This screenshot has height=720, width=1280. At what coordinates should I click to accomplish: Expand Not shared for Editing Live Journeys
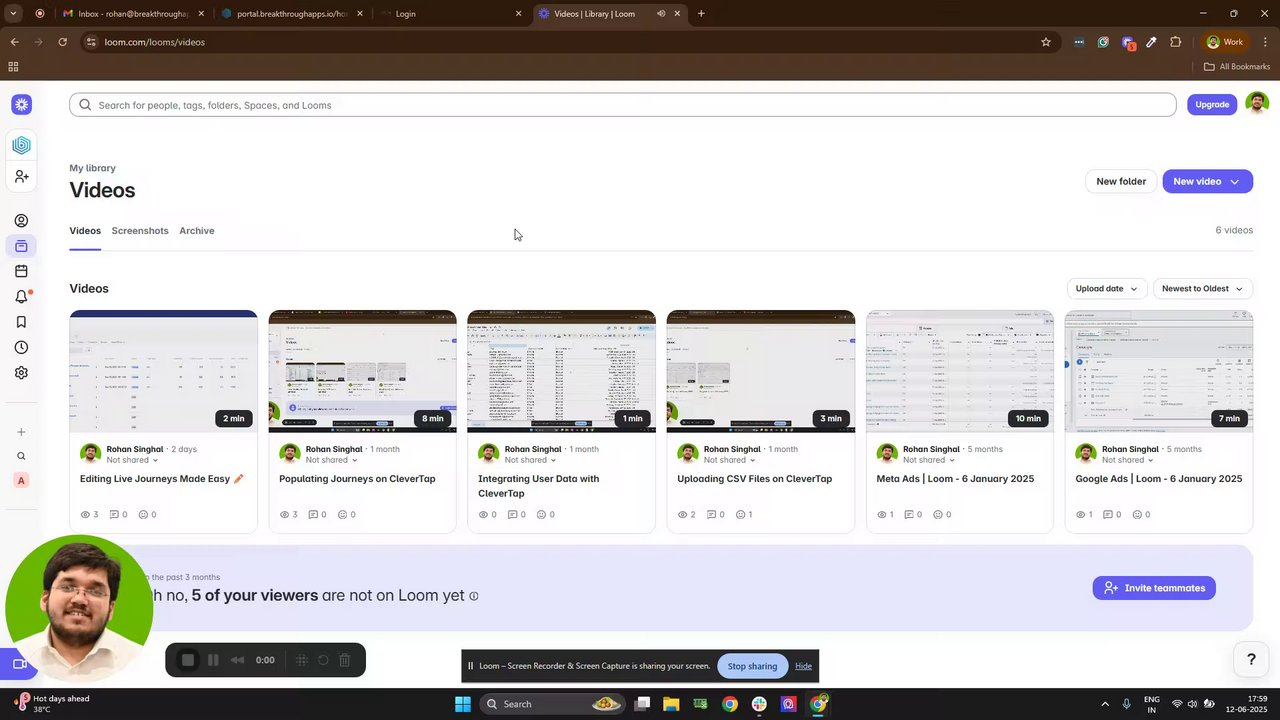[133, 460]
